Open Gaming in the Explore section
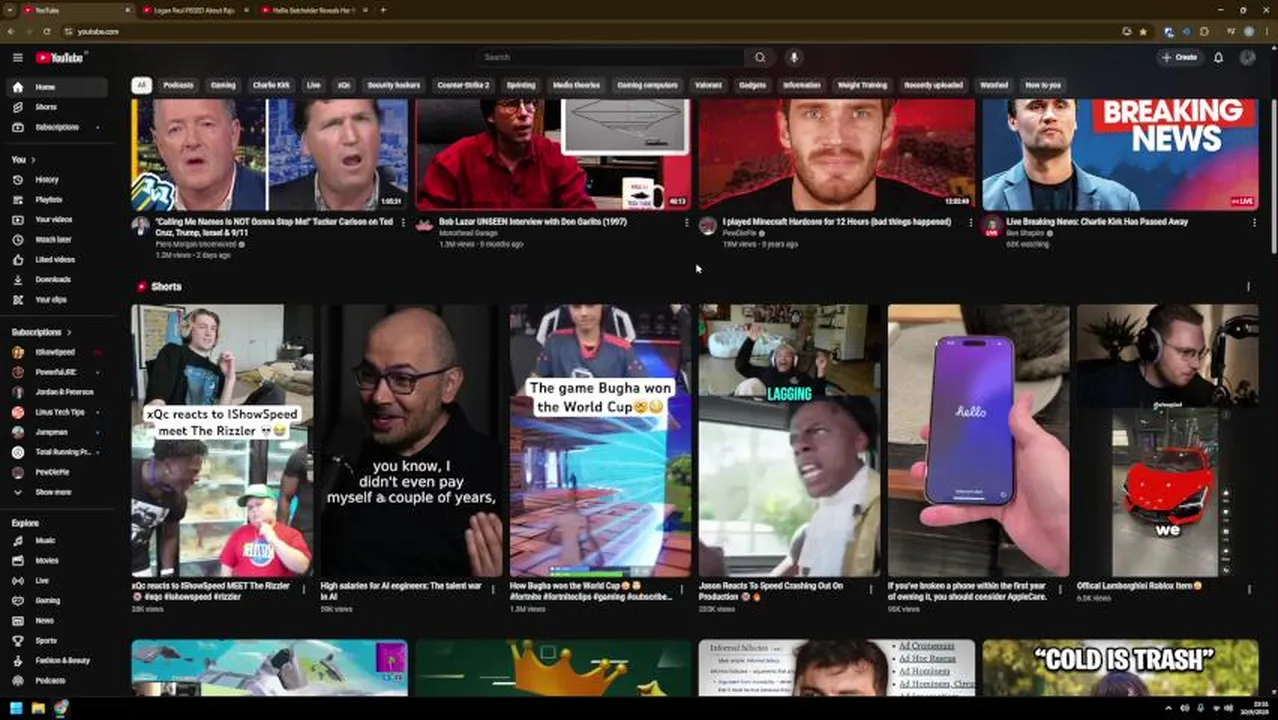1278x720 pixels. tap(57, 601)
